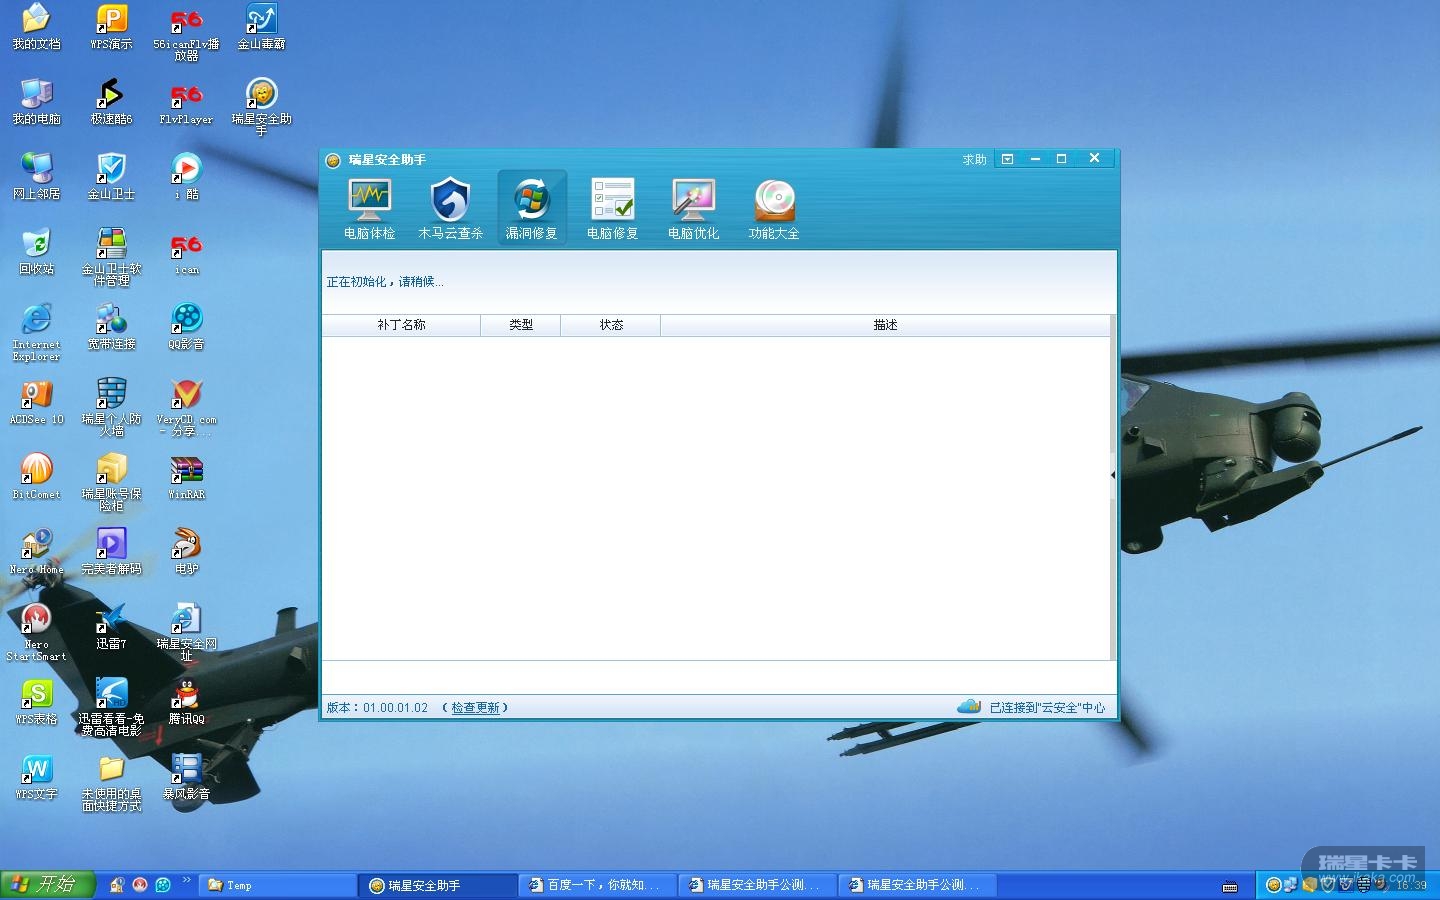1440x900 pixels.
Task: Select the 暴风影音 desktop shortcut
Action: [186, 777]
